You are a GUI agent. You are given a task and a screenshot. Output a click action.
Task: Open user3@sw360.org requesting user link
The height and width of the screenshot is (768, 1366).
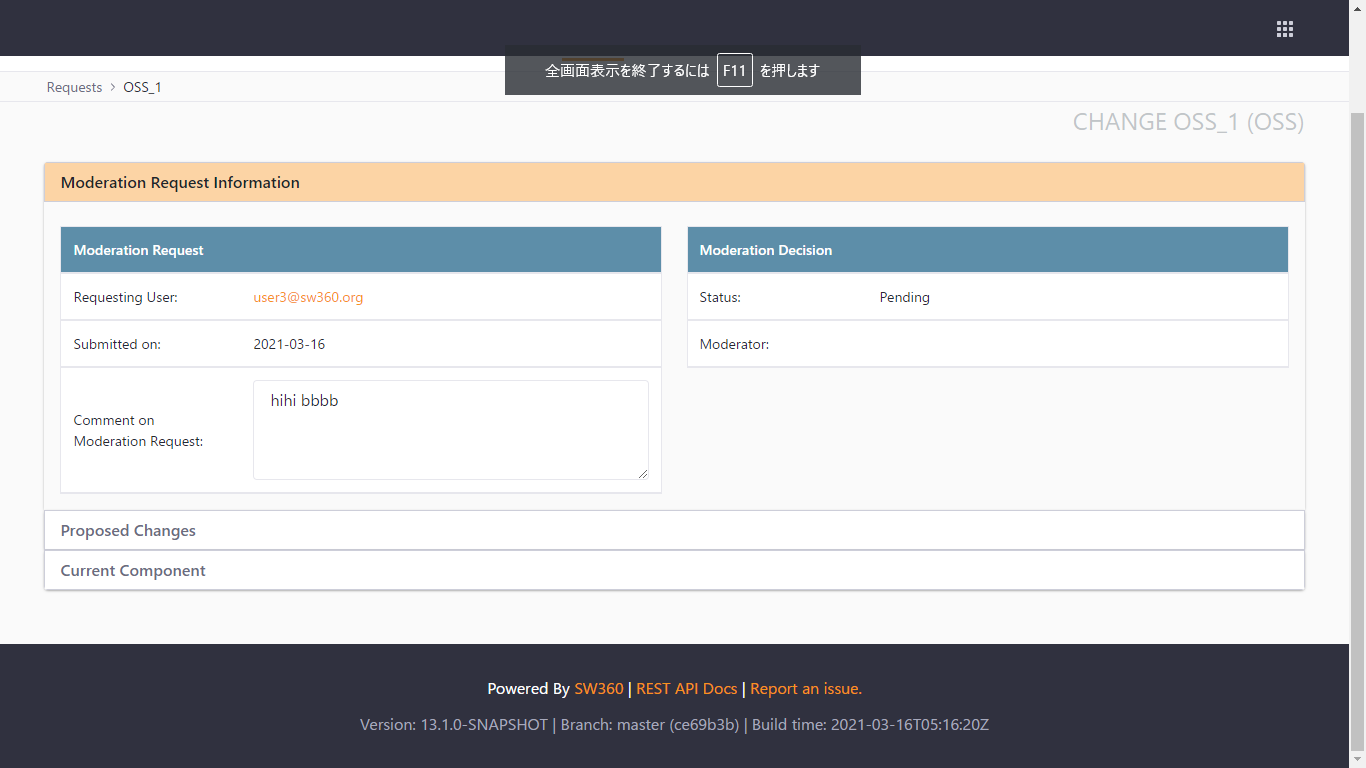(x=308, y=297)
